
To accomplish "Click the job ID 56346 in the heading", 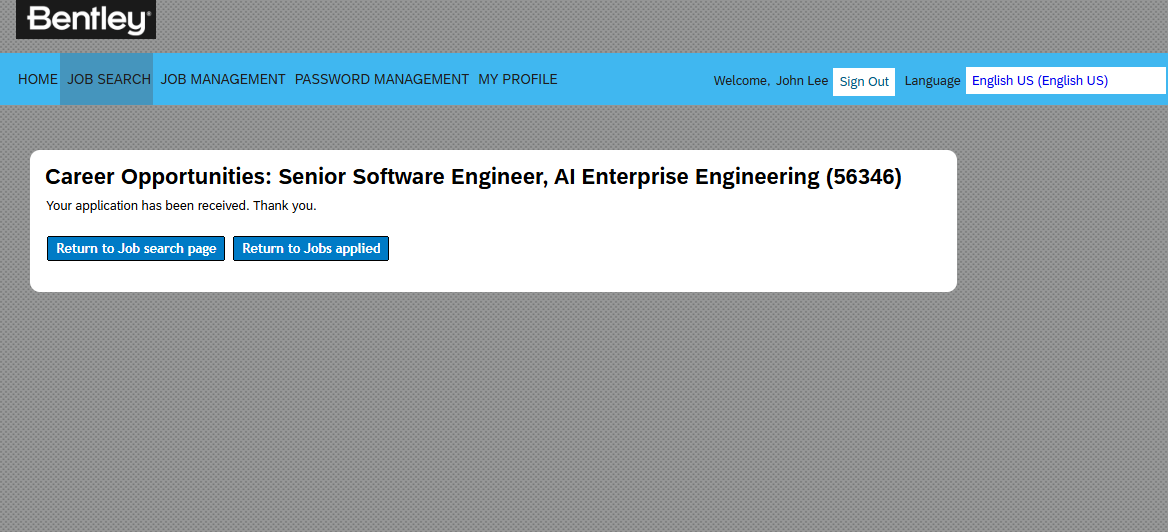I will [x=863, y=177].
